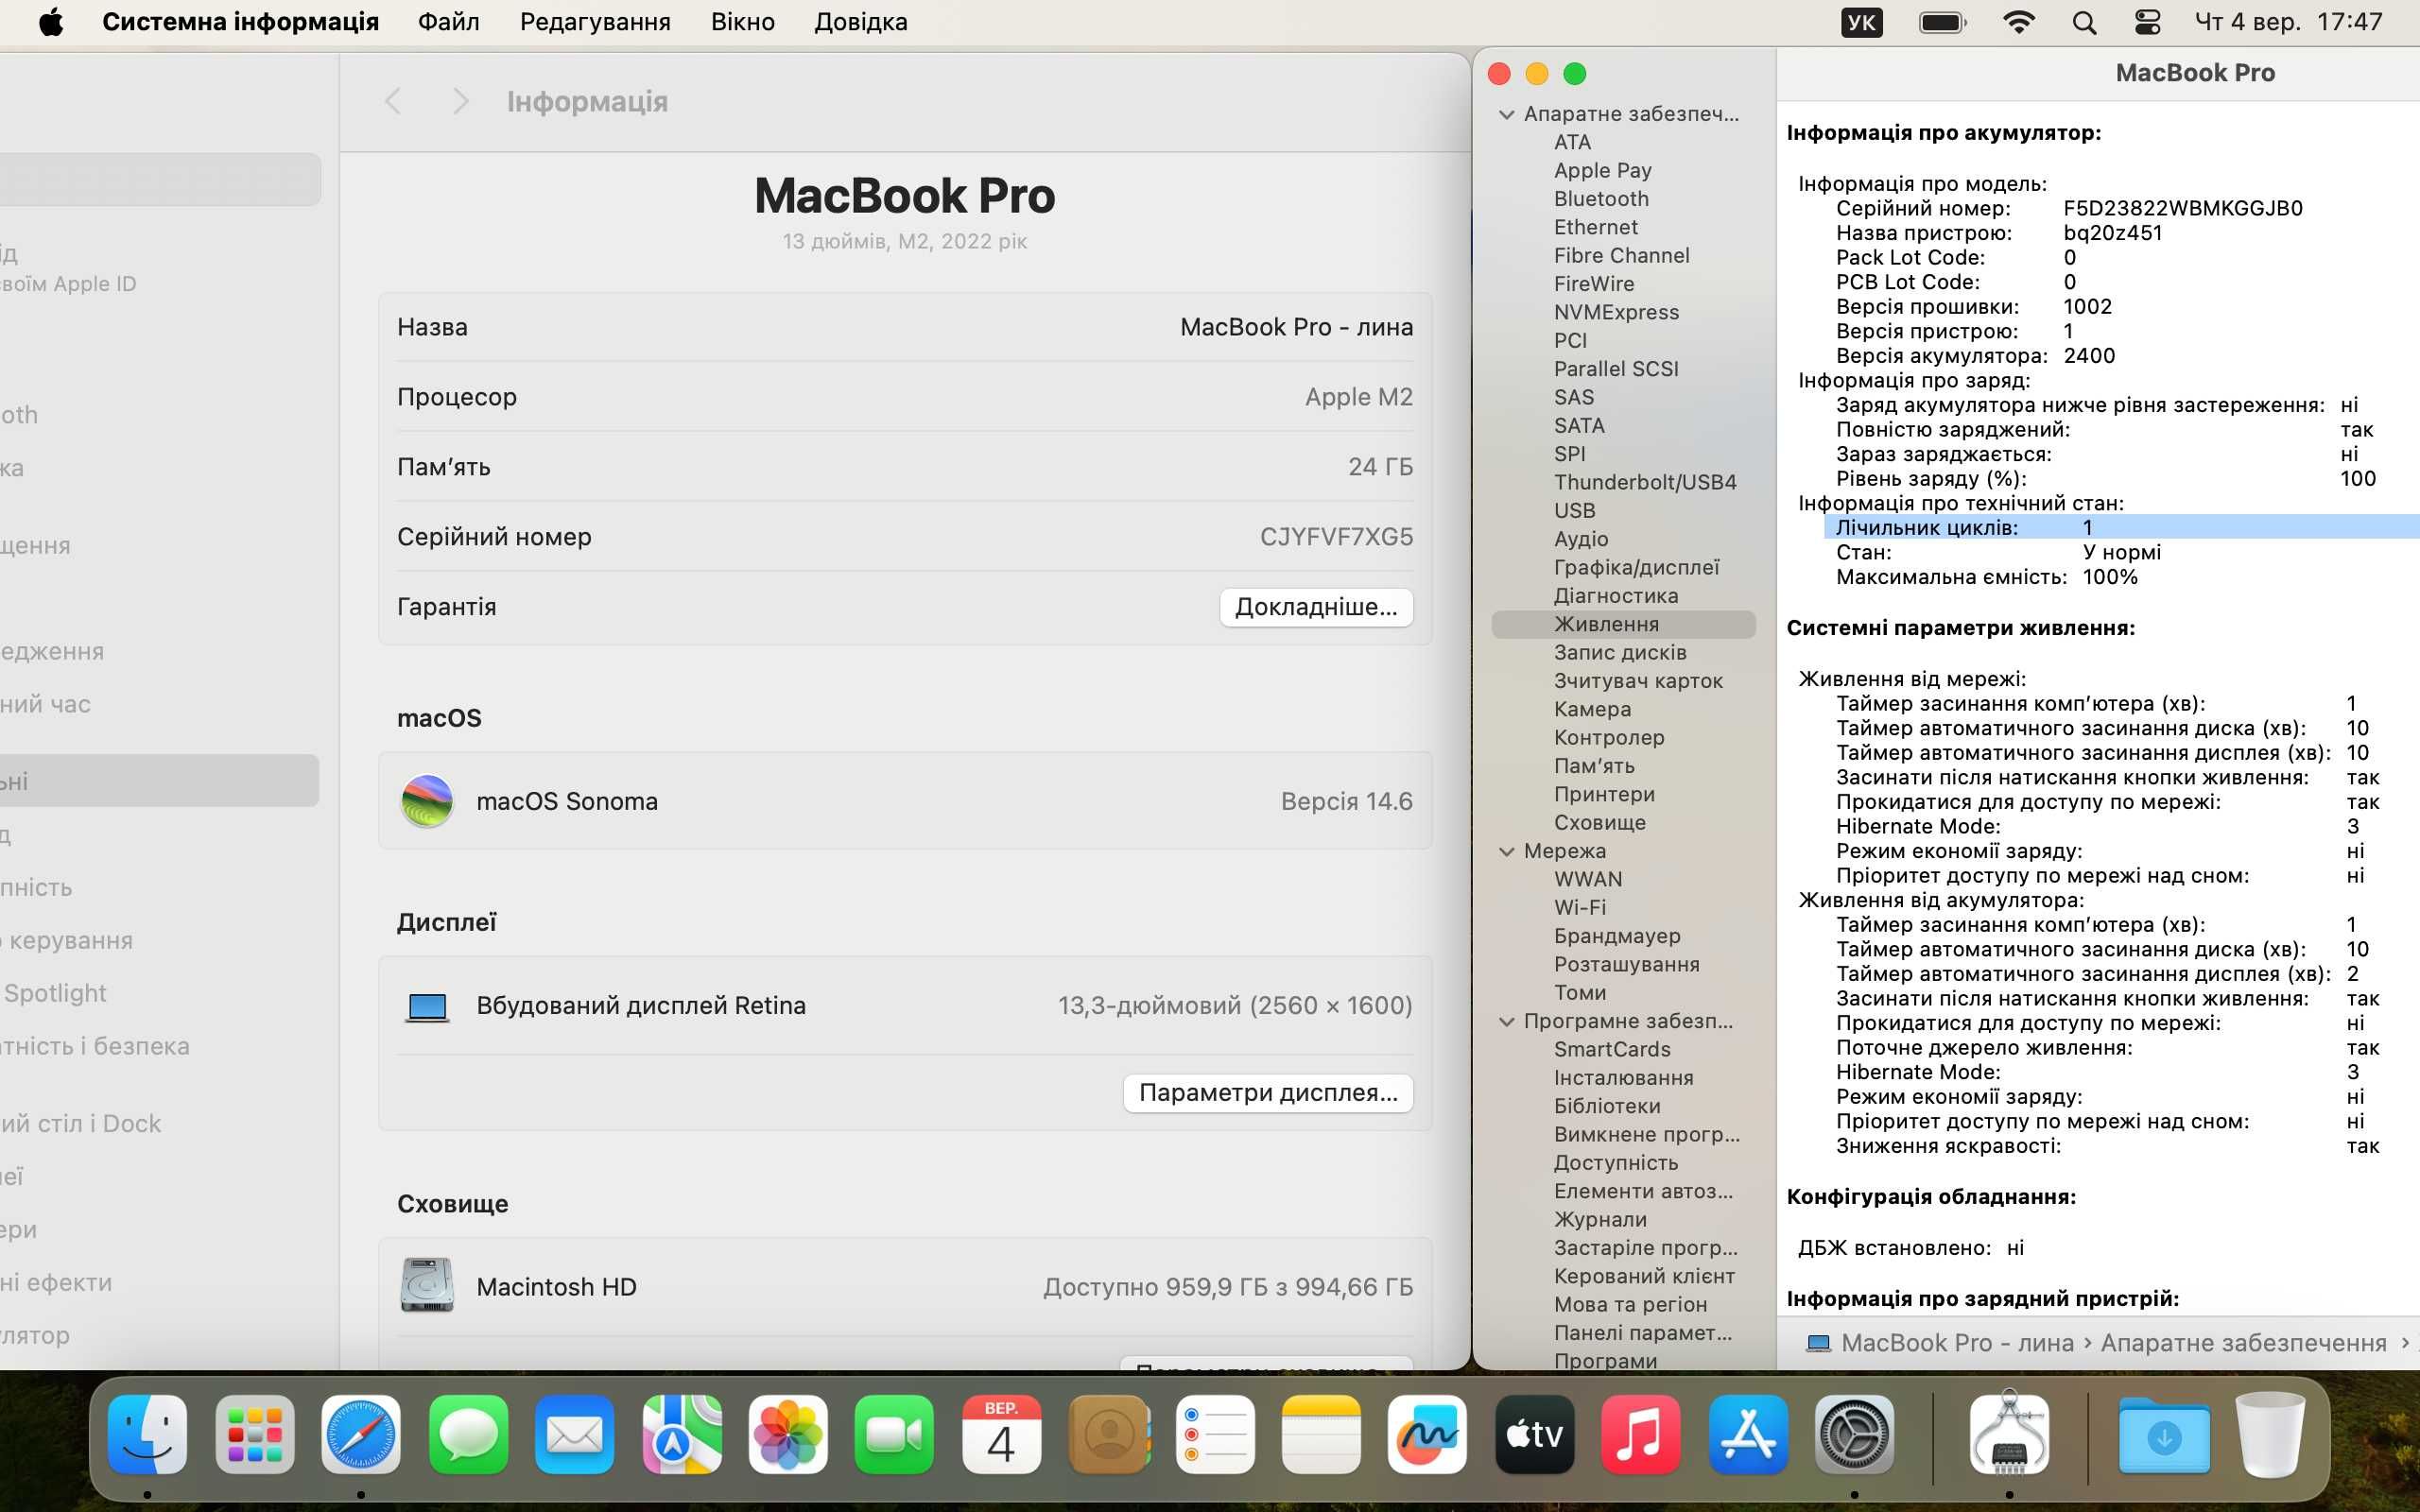This screenshot has width=2420, height=1512.
Task: Select Журнали in software list
Action: (1600, 1220)
